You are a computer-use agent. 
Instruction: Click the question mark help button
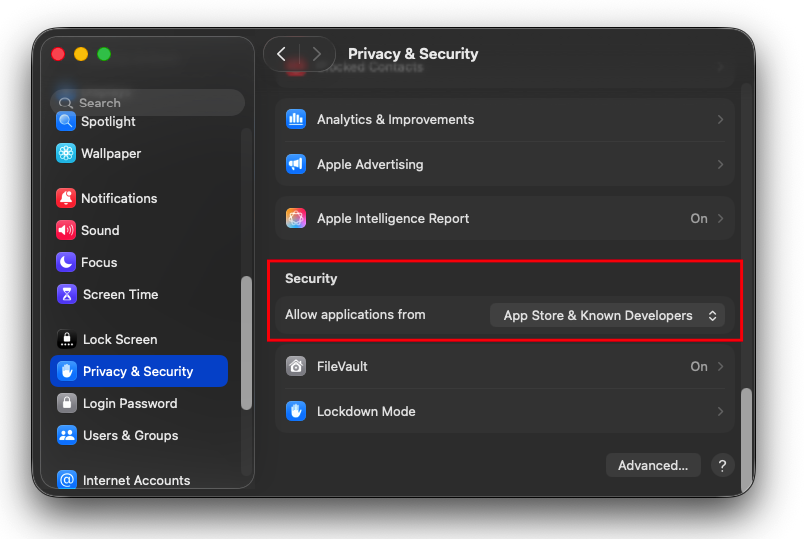pos(722,466)
